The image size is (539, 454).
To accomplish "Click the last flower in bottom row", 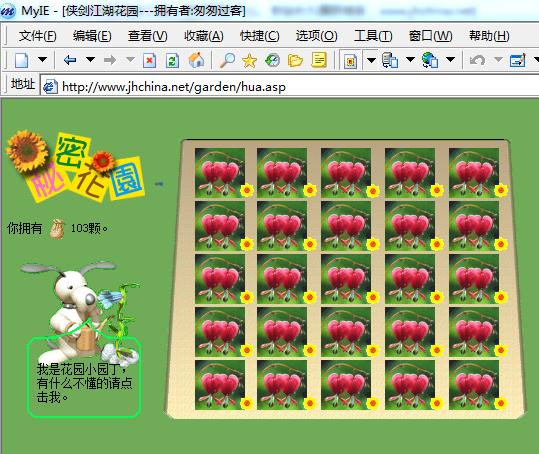I will [474, 385].
